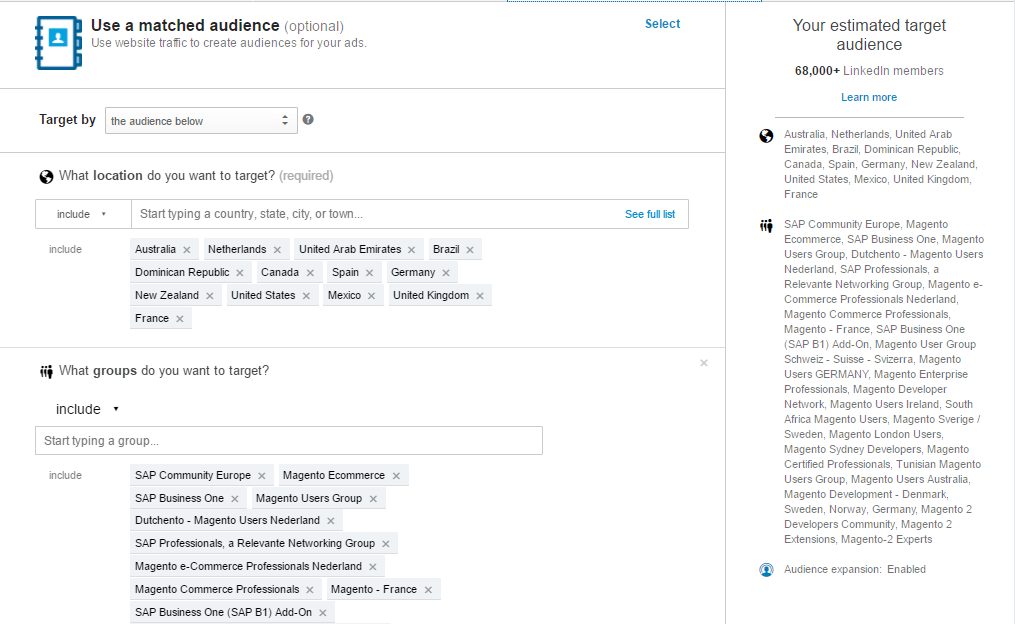Screen dimensions: 1015x624
Task: Remove Magento Ecommerce group tag
Action: (x=396, y=476)
